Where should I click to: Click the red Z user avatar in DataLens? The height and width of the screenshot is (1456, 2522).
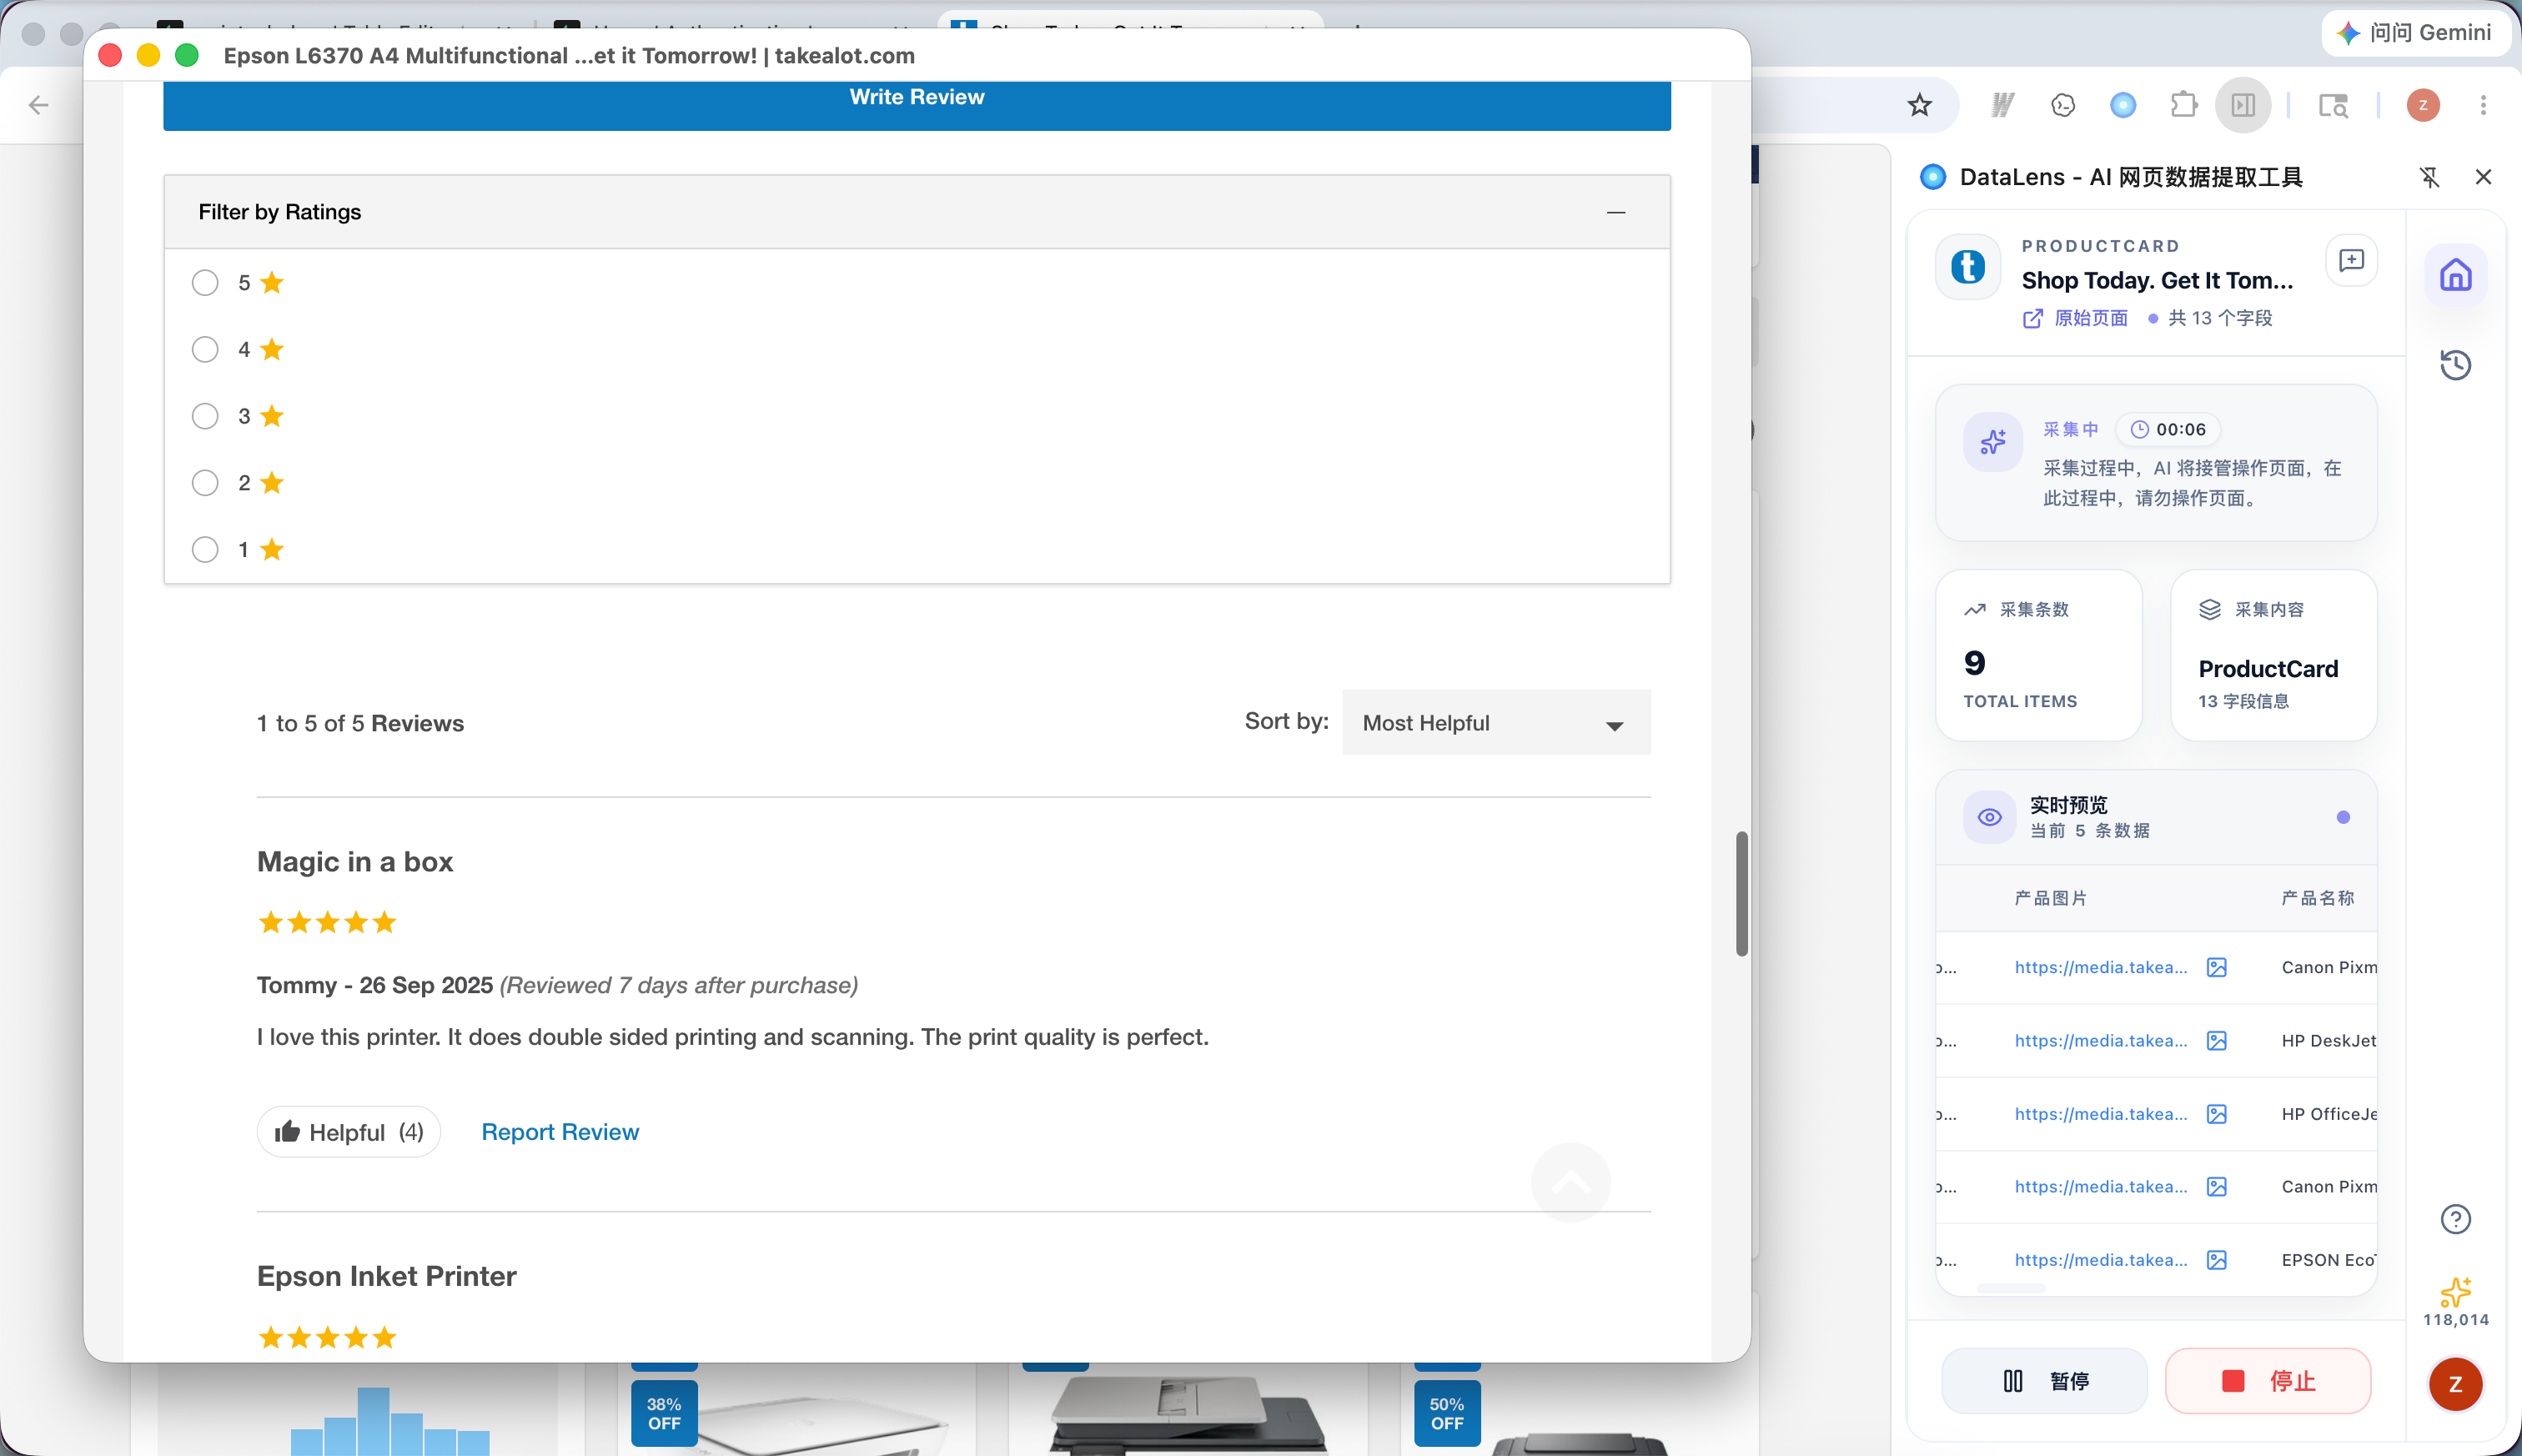pyautogui.click(x=2455, y=1384)
